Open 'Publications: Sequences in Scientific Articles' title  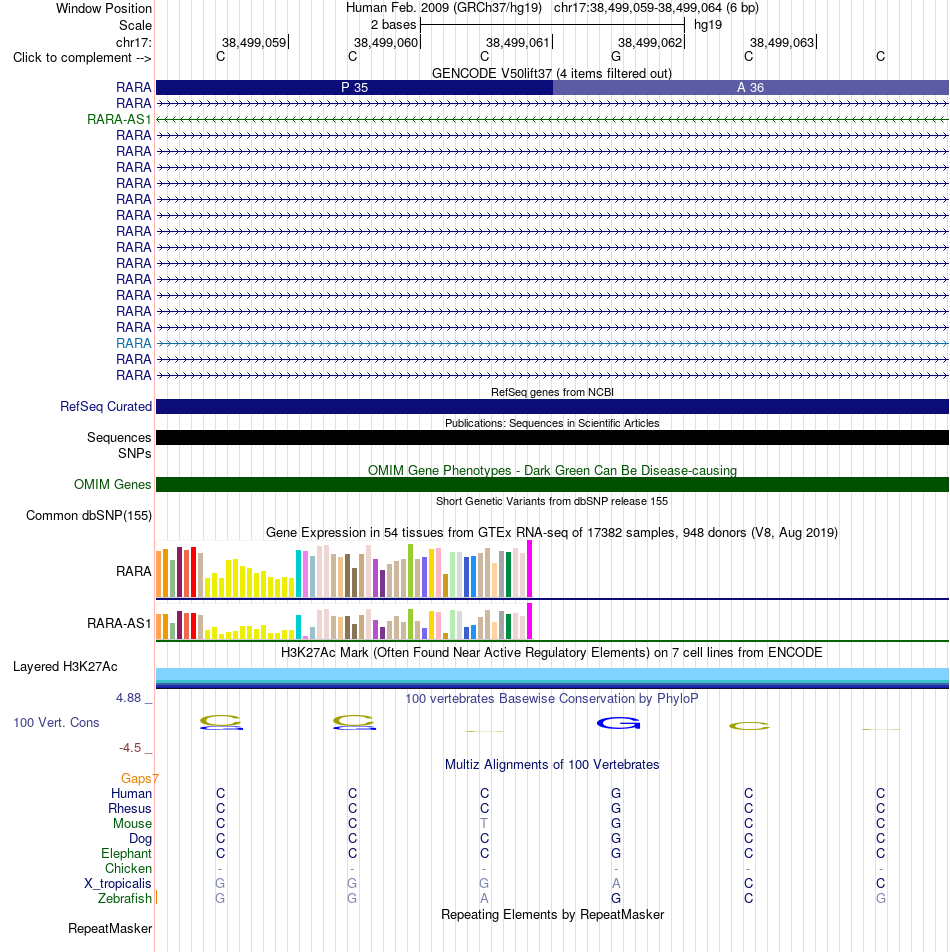pos(552,423)
